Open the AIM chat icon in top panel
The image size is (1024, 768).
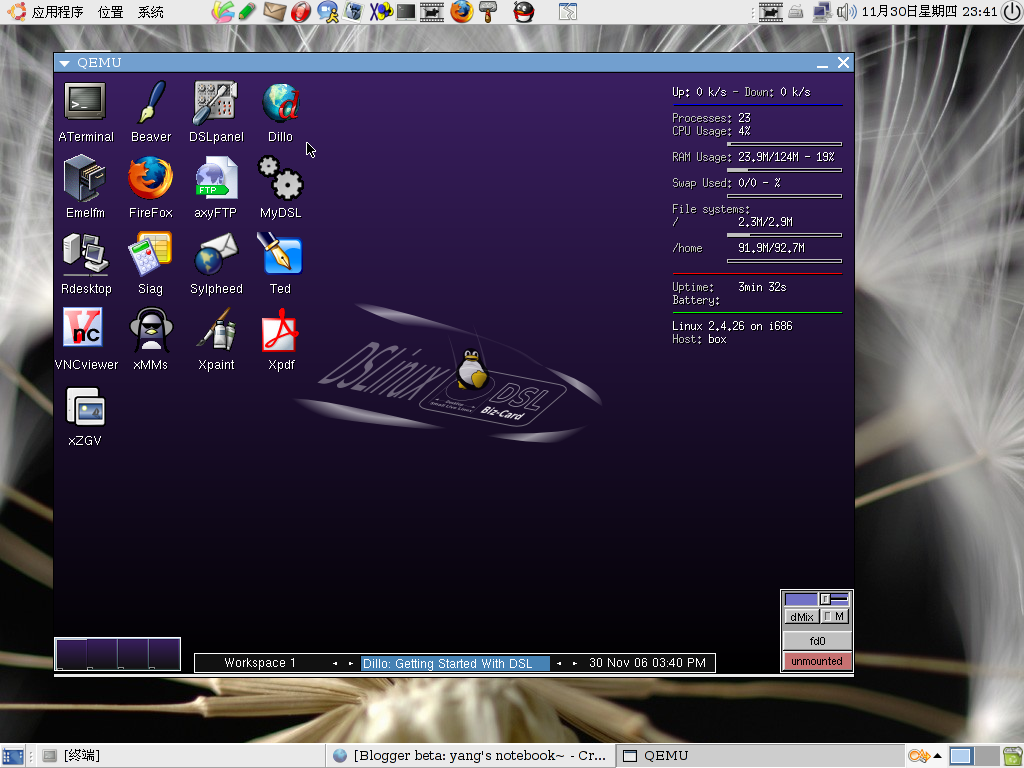[x=327, y=11]
